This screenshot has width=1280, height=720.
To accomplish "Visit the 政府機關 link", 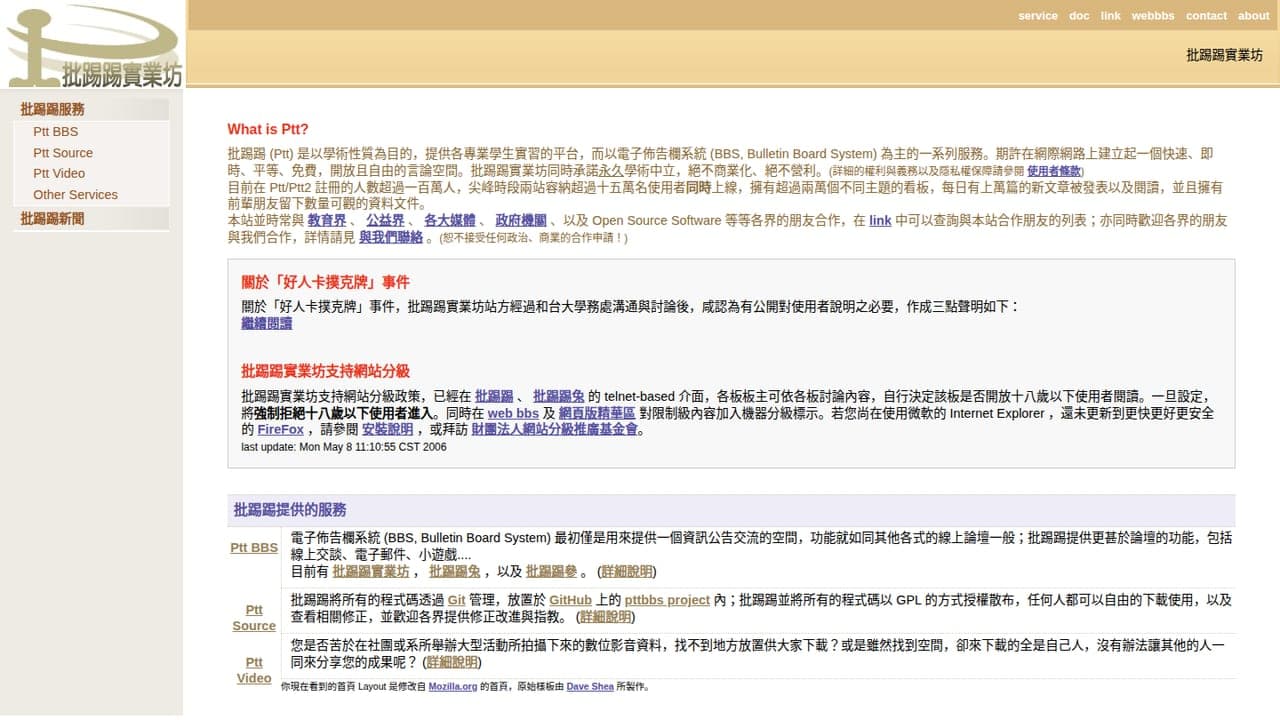I will pos(521,220).
